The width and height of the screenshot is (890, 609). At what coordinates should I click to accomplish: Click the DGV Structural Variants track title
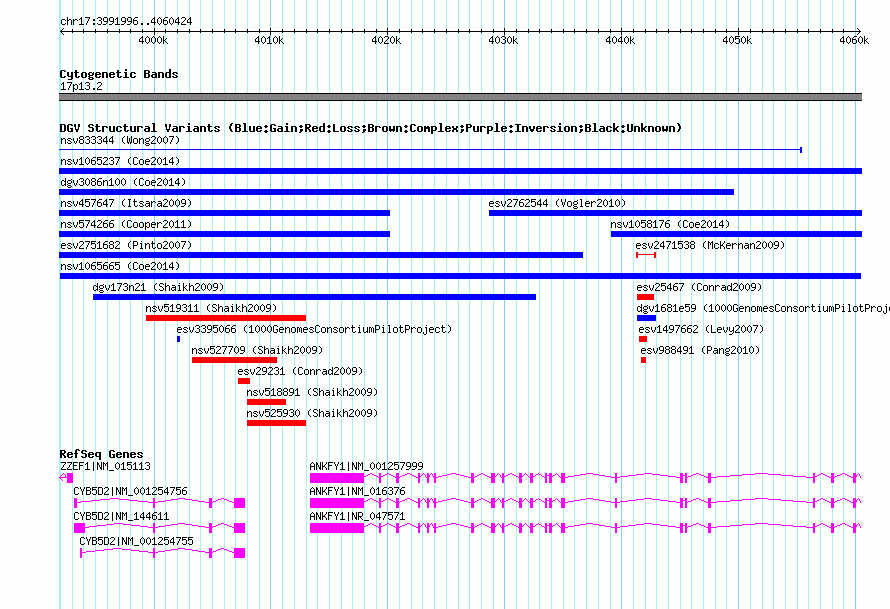point(371,128)
